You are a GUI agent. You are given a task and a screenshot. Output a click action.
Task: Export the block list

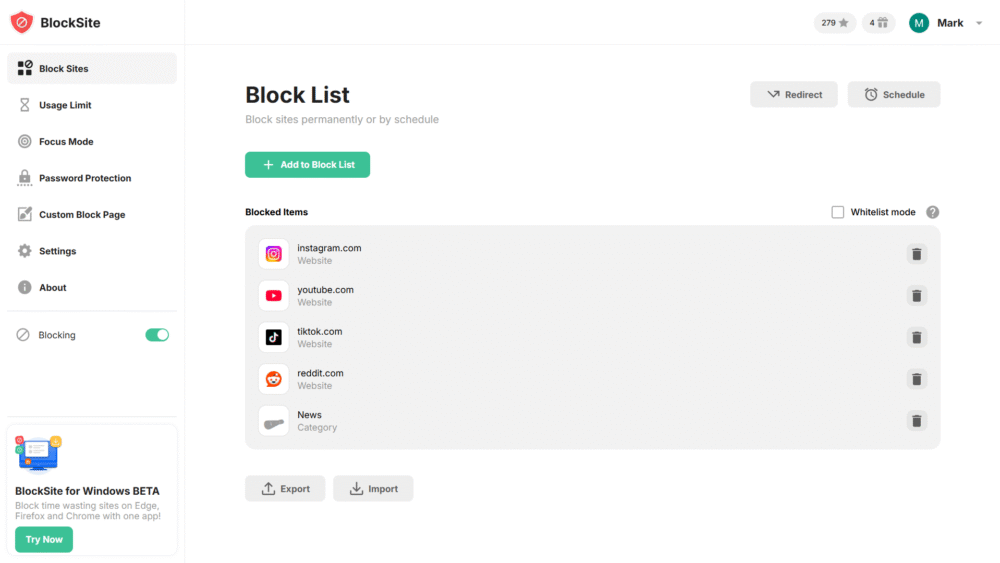285,488
